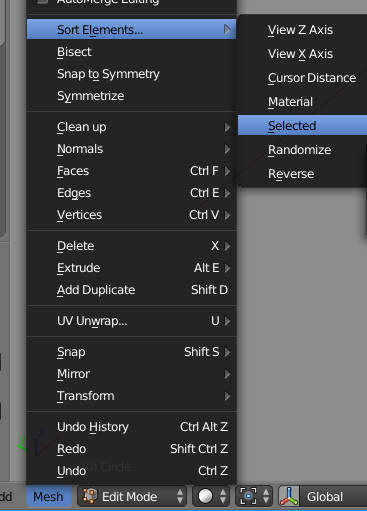The image size is (367, 511).
Task: Open the Clean up submenu
Action: coord(131,127)
